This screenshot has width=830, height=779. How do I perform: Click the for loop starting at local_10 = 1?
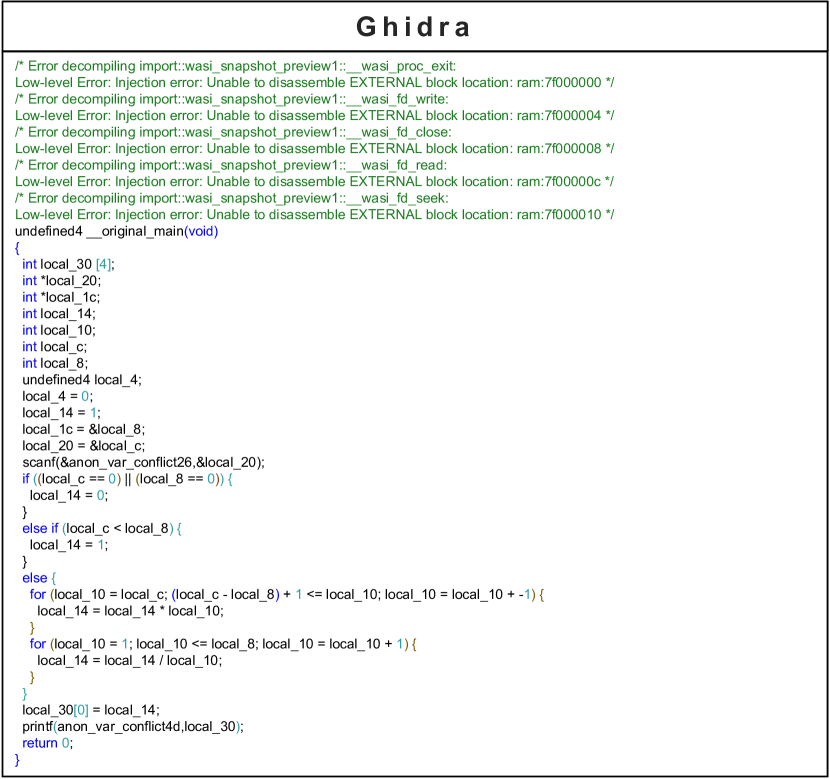click(223, 644)
